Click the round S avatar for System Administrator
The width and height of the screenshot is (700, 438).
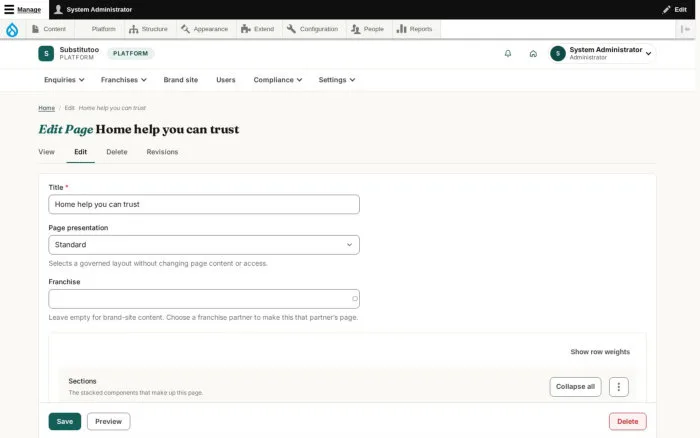558,54
